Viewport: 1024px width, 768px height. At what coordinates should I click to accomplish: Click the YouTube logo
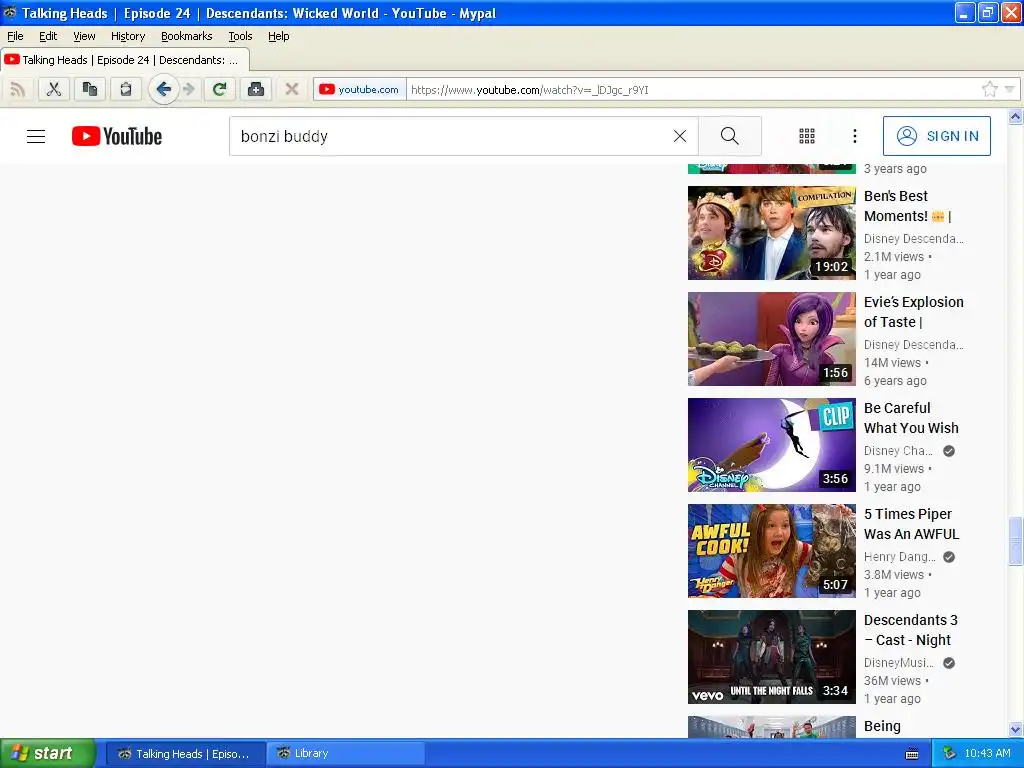point(117,136)
